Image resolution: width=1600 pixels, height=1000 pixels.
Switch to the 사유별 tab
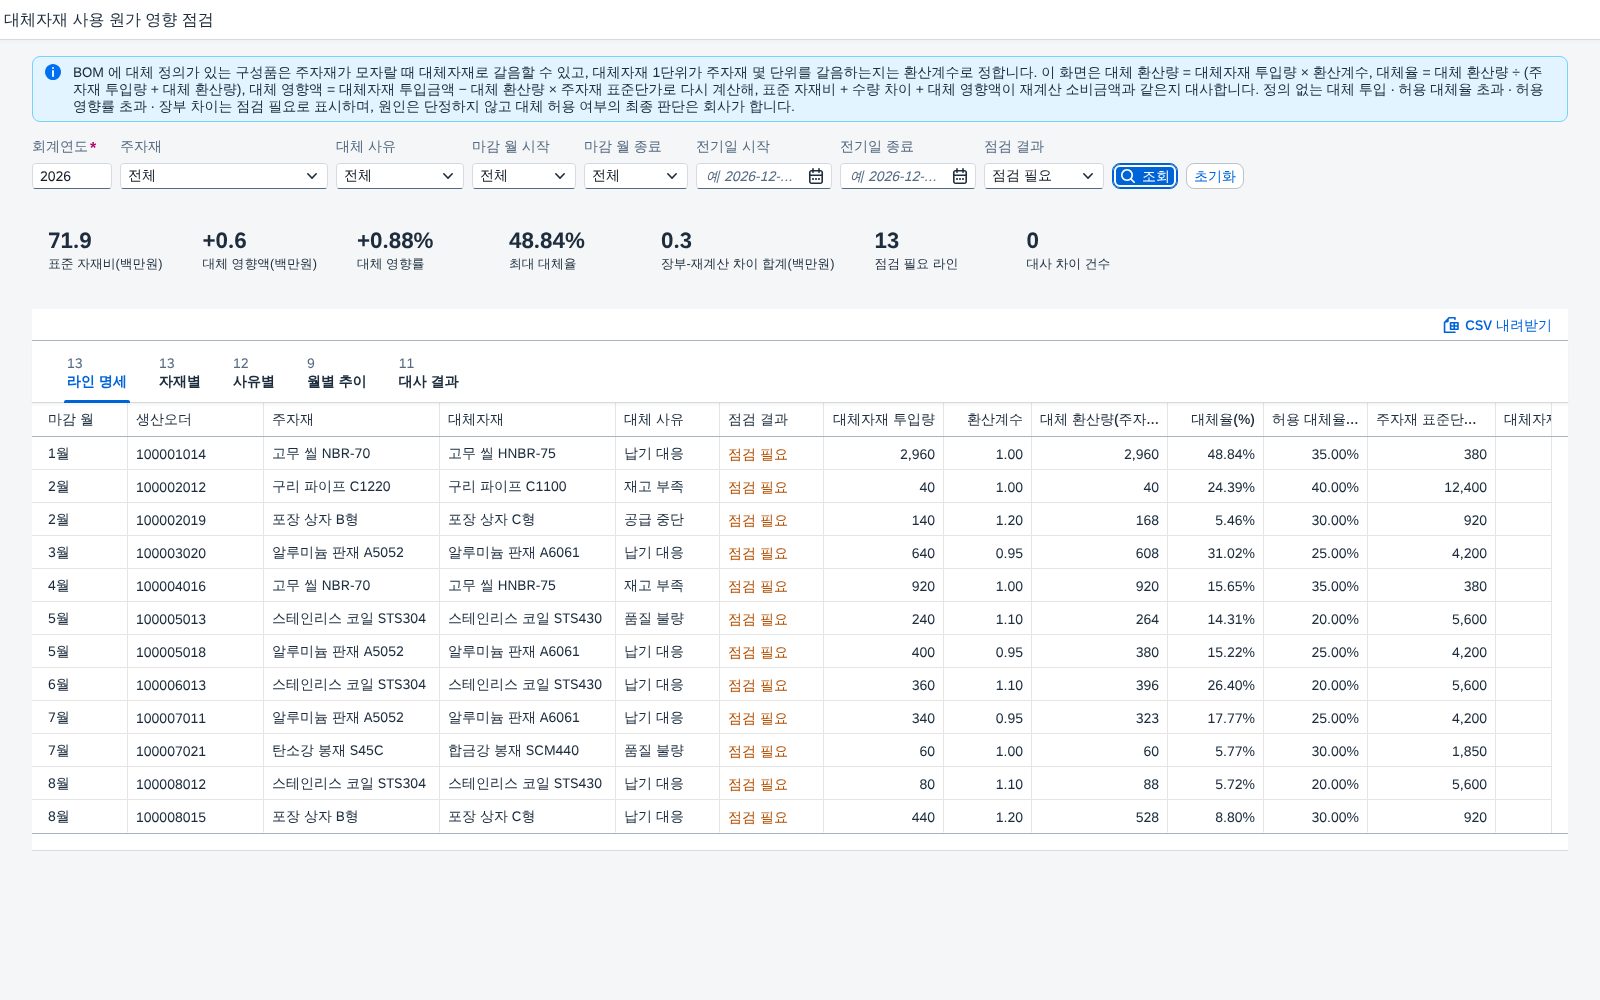(x=253, y=373)
